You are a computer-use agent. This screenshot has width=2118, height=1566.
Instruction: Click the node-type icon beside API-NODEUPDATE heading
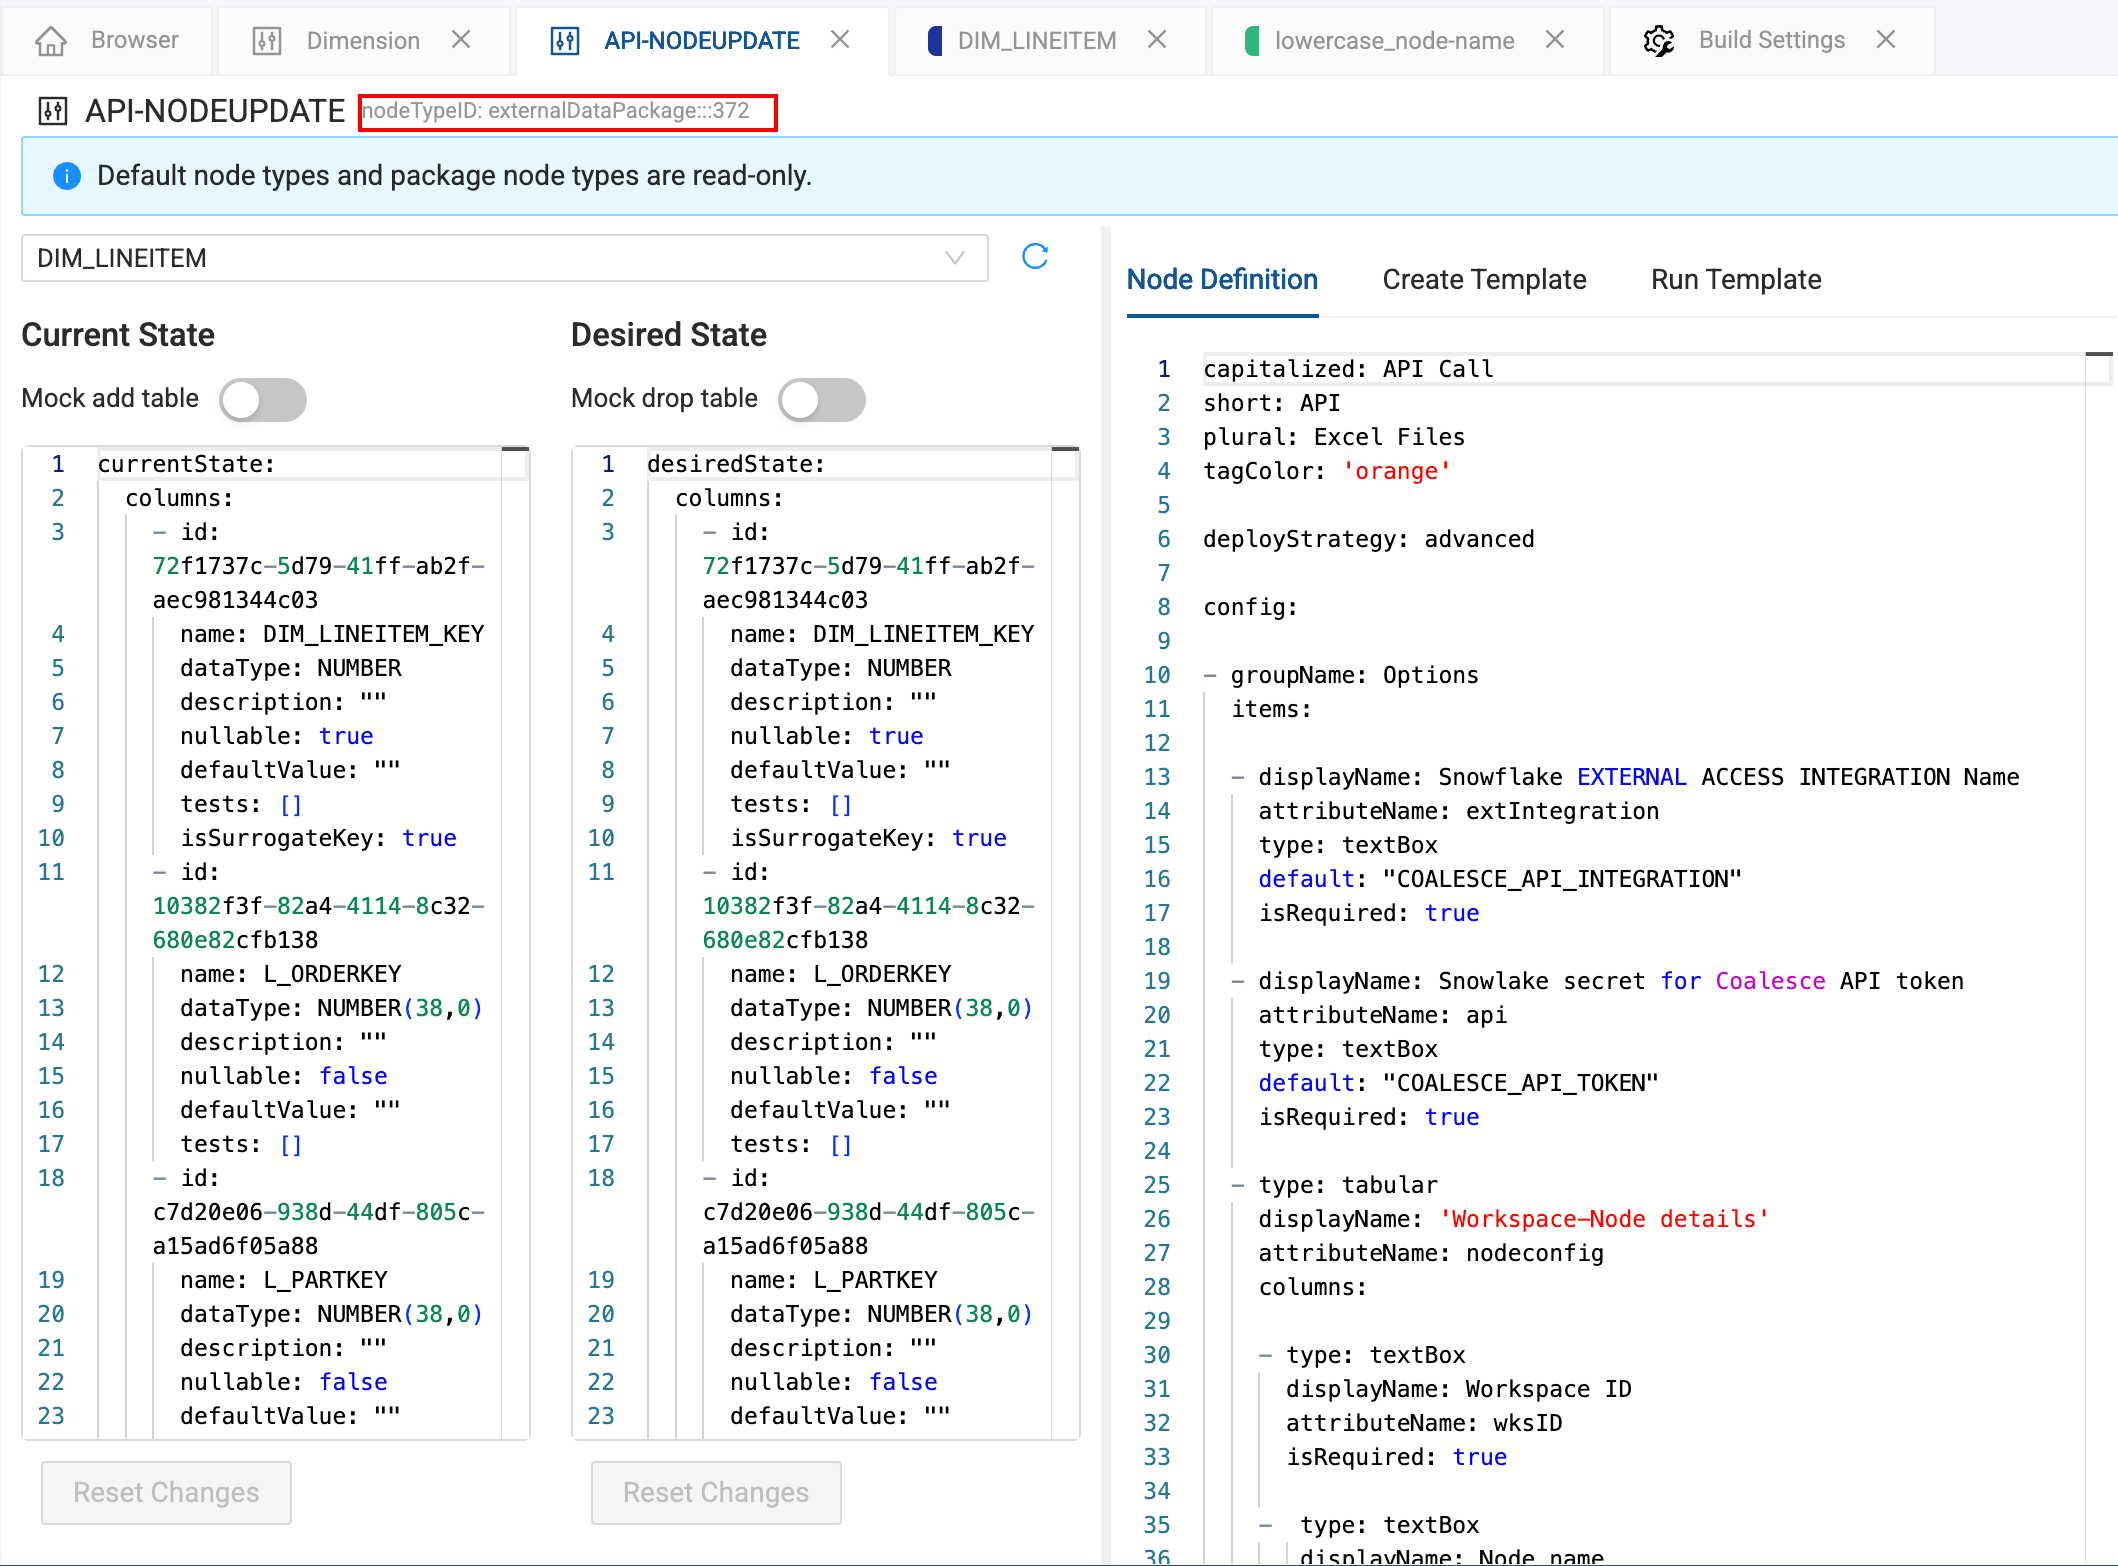tap(53, 111)
